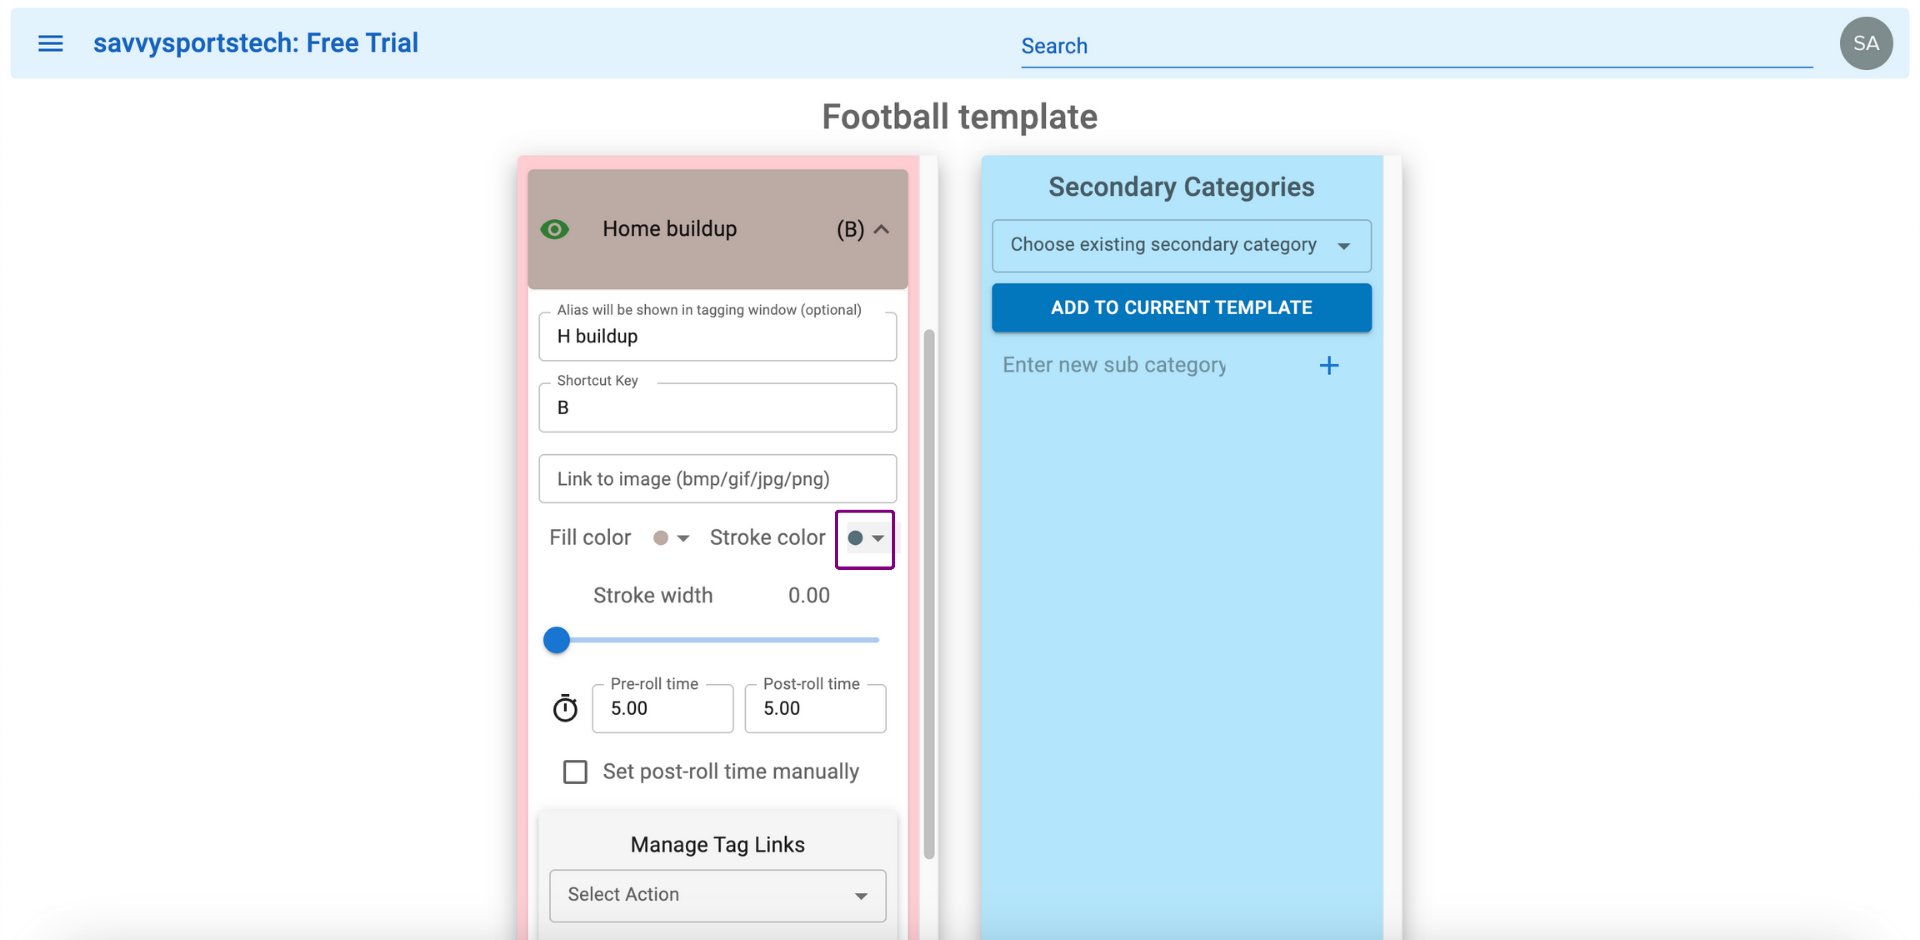Click the SA user avatar

tap(1866, 43)
